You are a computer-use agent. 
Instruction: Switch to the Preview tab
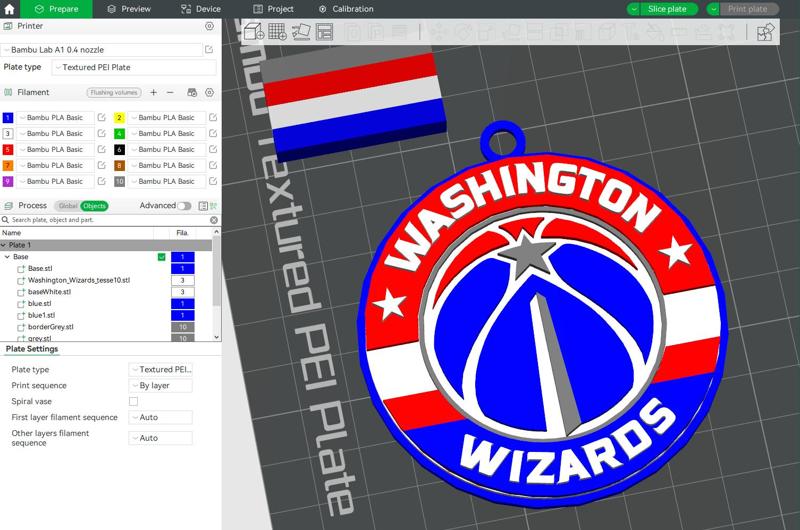coord(129,9)
